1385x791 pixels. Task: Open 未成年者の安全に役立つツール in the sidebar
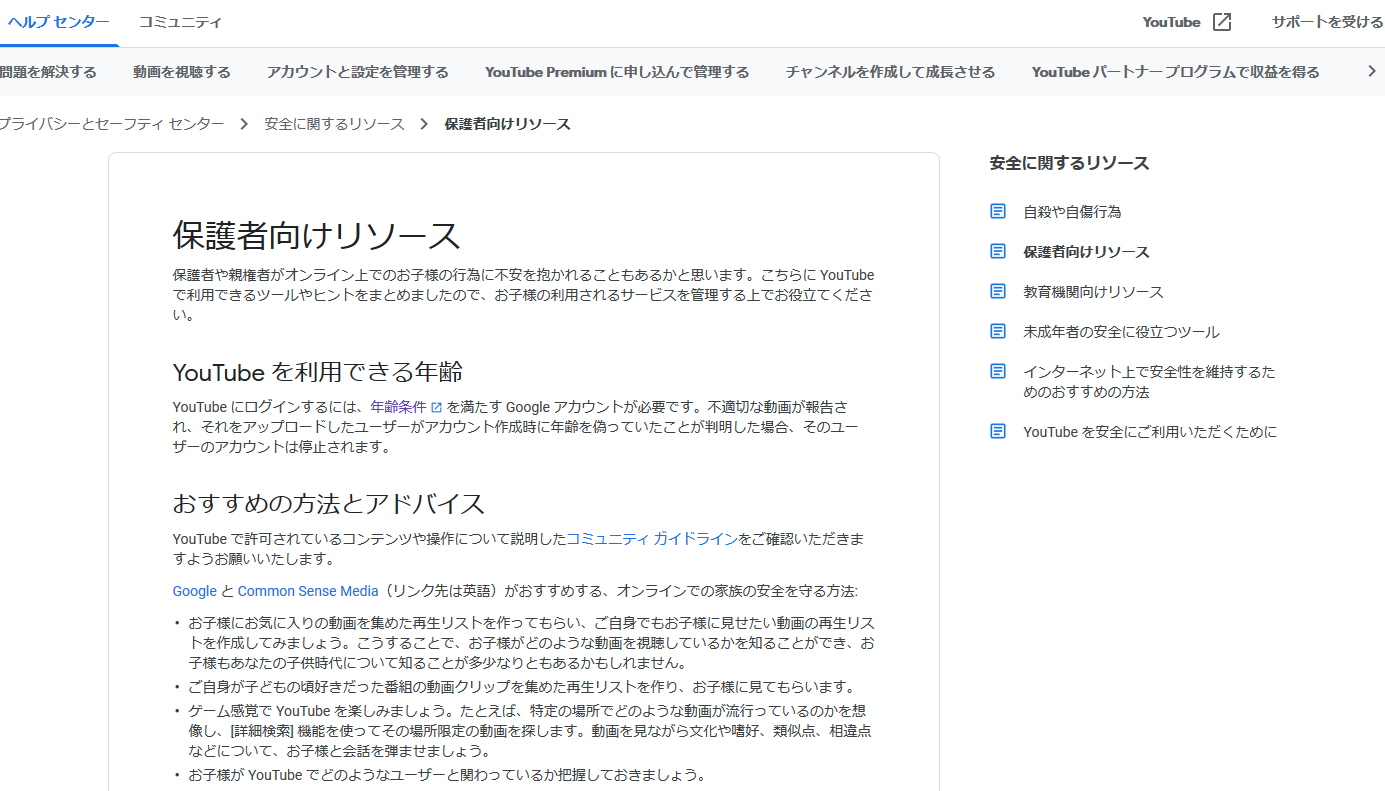click(x=1121, y=332)
